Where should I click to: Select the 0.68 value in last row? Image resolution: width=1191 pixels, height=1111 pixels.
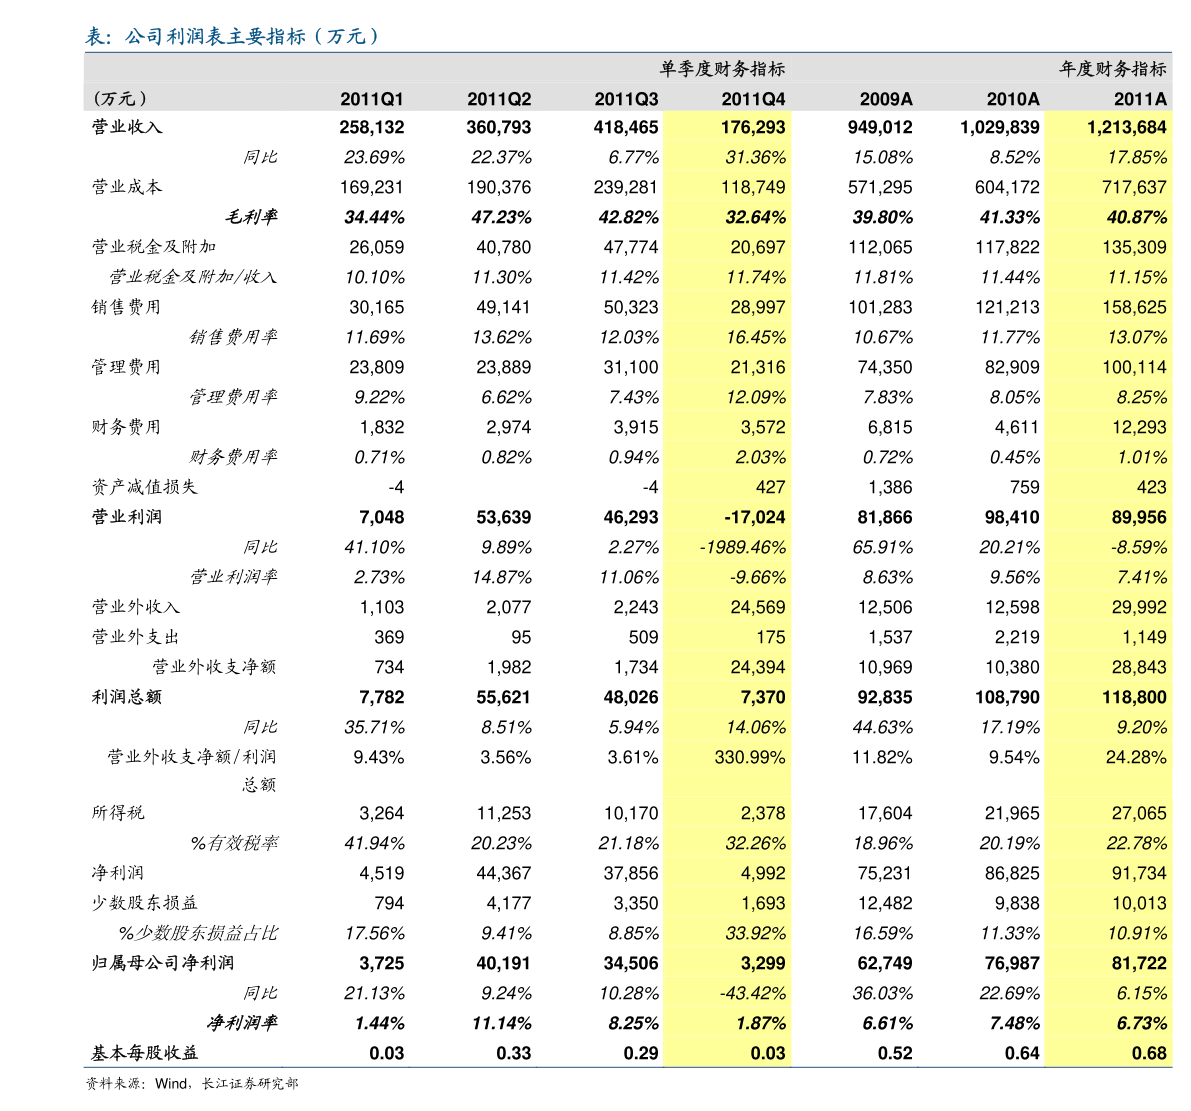click(x=1149, y=1053)
